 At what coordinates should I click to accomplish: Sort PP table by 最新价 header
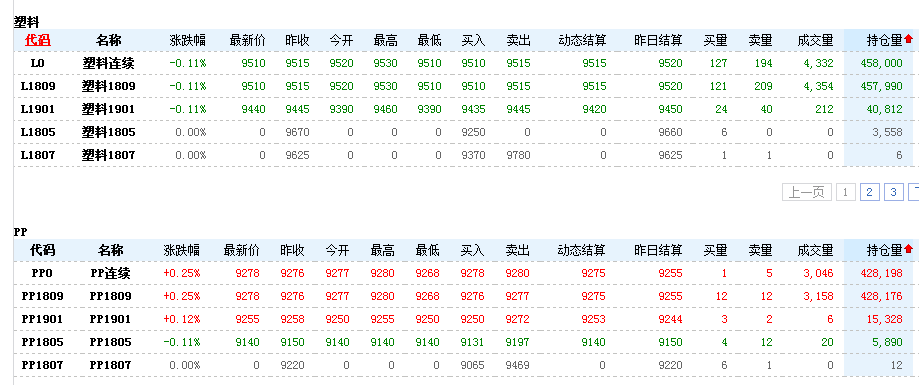coord(241,251)
